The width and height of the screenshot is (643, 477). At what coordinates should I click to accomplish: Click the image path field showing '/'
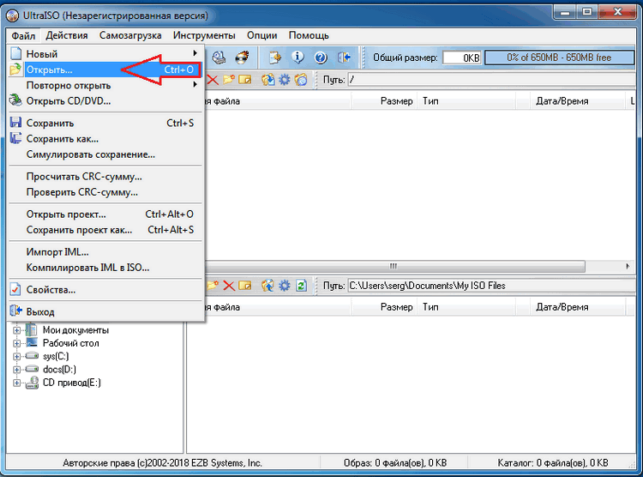491,80
